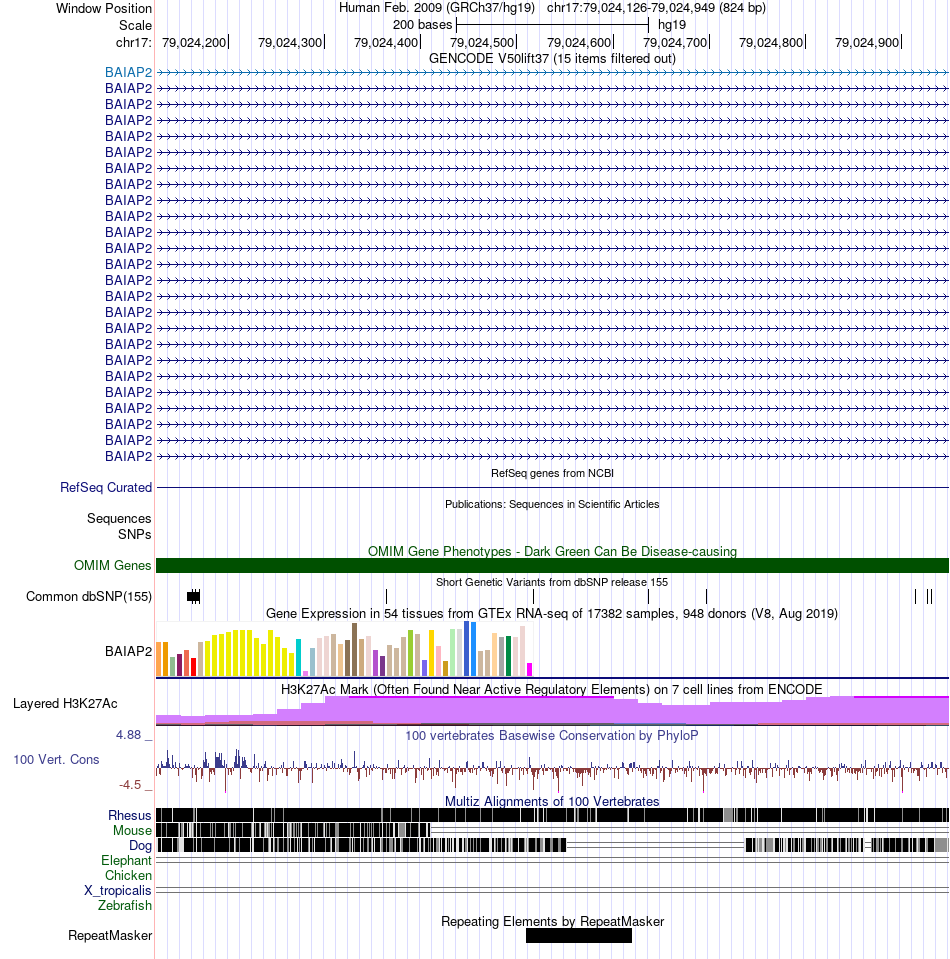
Task: Click the 100 Vert. Cons track label
Action: [56, 760]
